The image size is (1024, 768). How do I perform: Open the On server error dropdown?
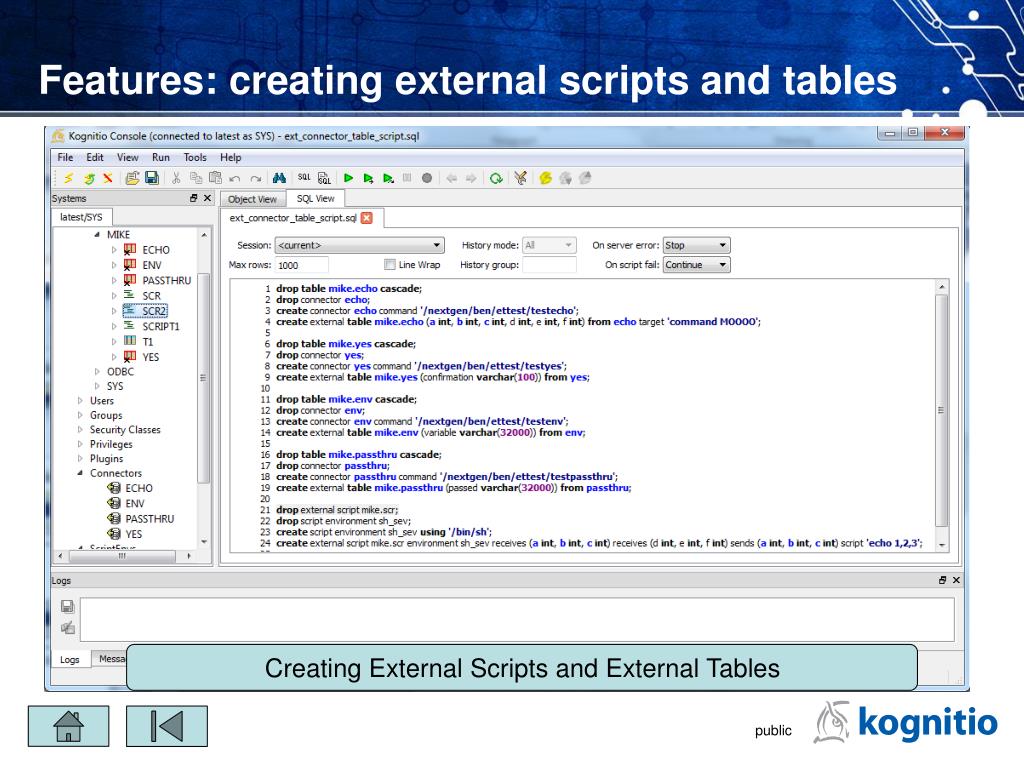click(697, 245)
